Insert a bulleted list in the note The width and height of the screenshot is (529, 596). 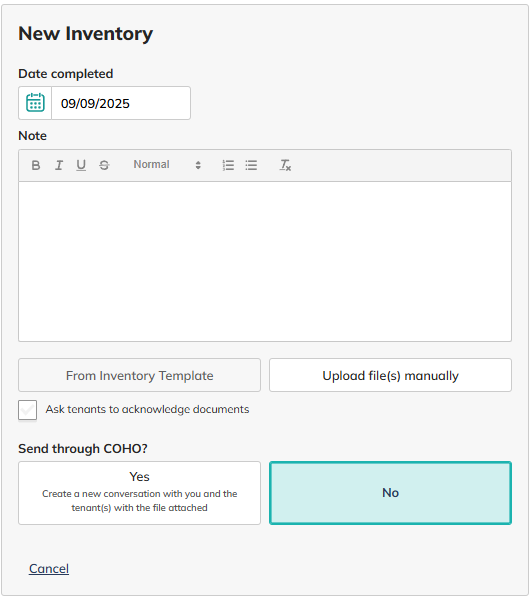pos(251,165)
